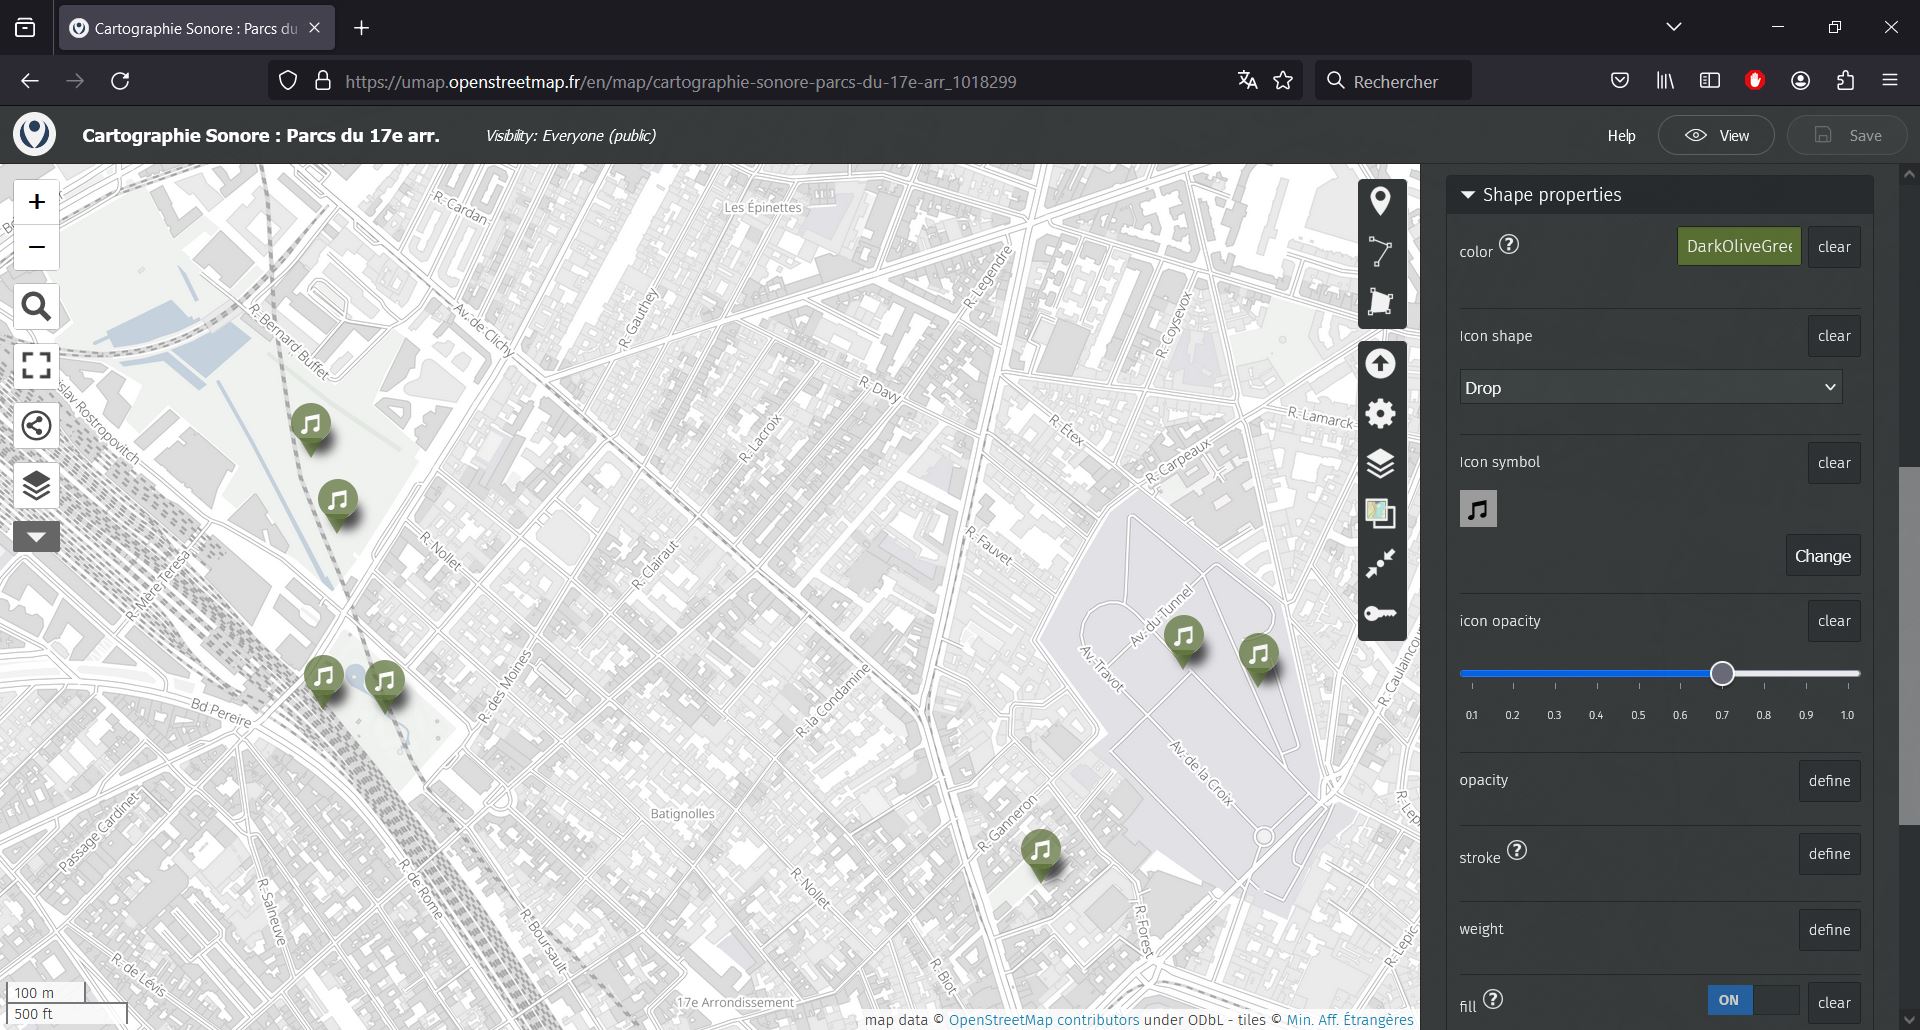Open help for color property
The width and height of the screenshot is (1920, 1030).
pyautogui.click(x=1509, y=244)
